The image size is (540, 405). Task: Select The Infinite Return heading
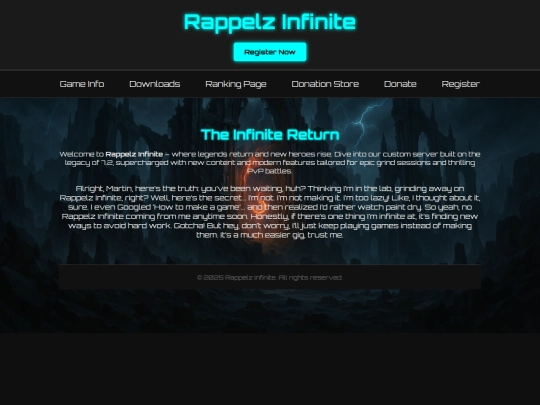[x=270, y=135]
